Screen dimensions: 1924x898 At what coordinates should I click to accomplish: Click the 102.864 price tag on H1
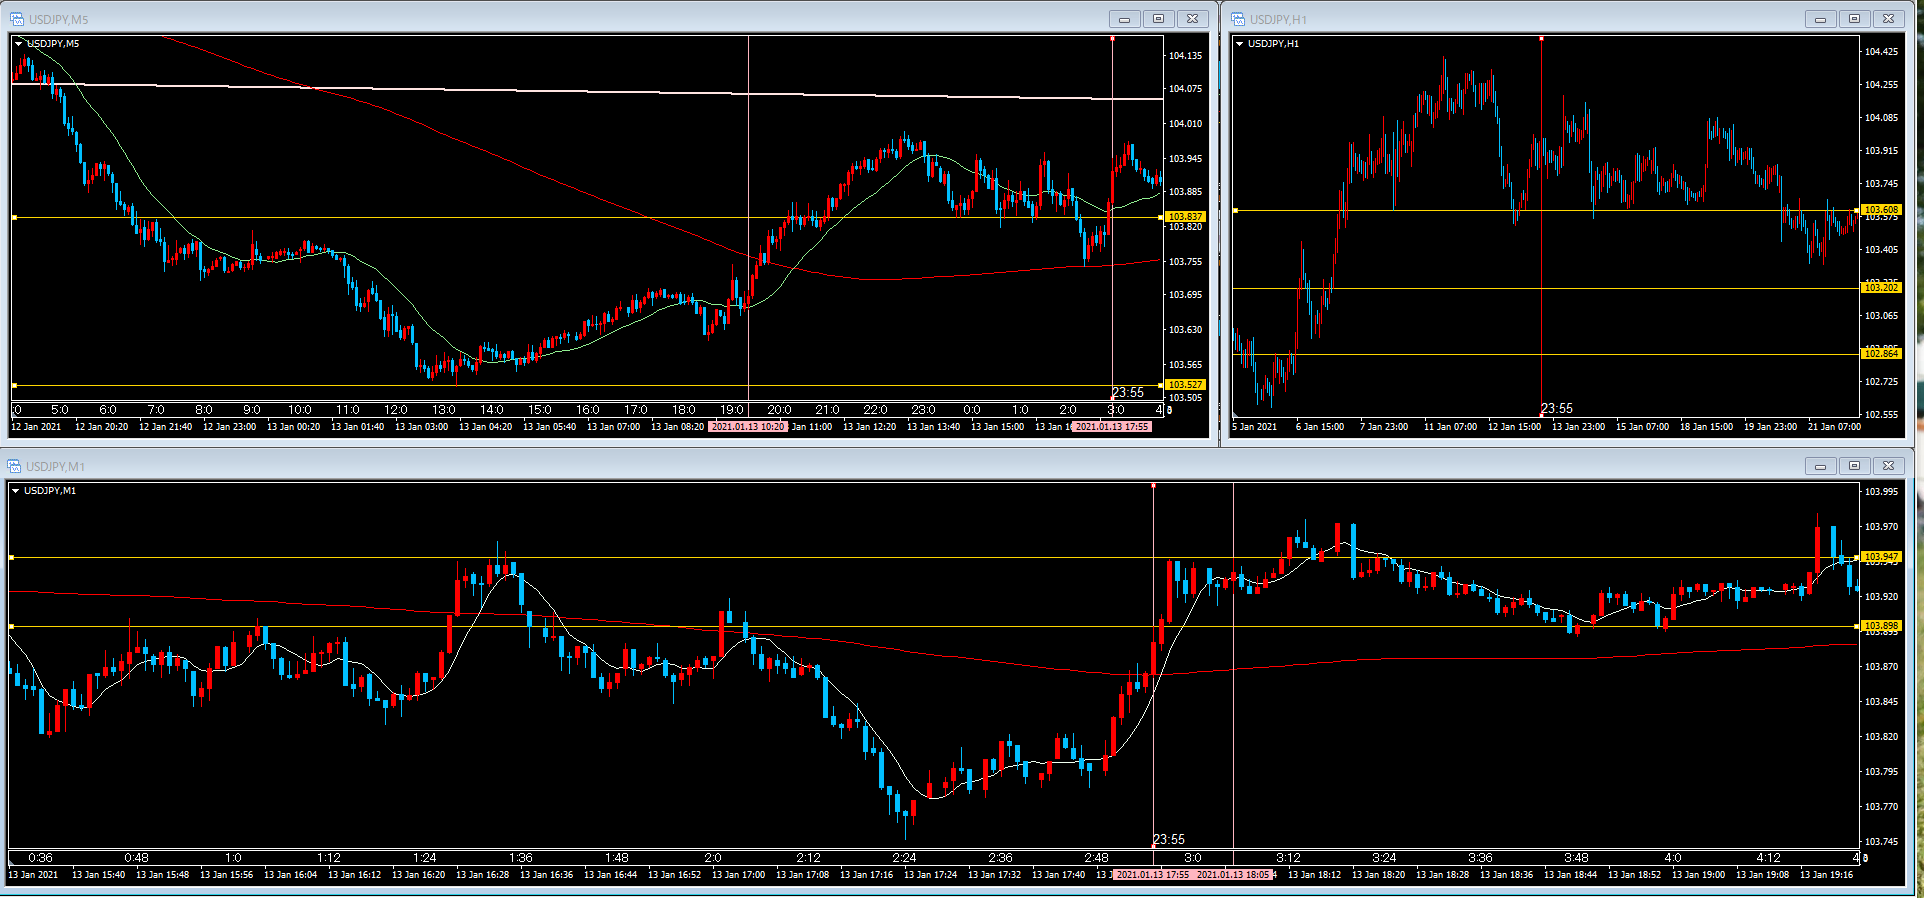tap(1880, 354)
